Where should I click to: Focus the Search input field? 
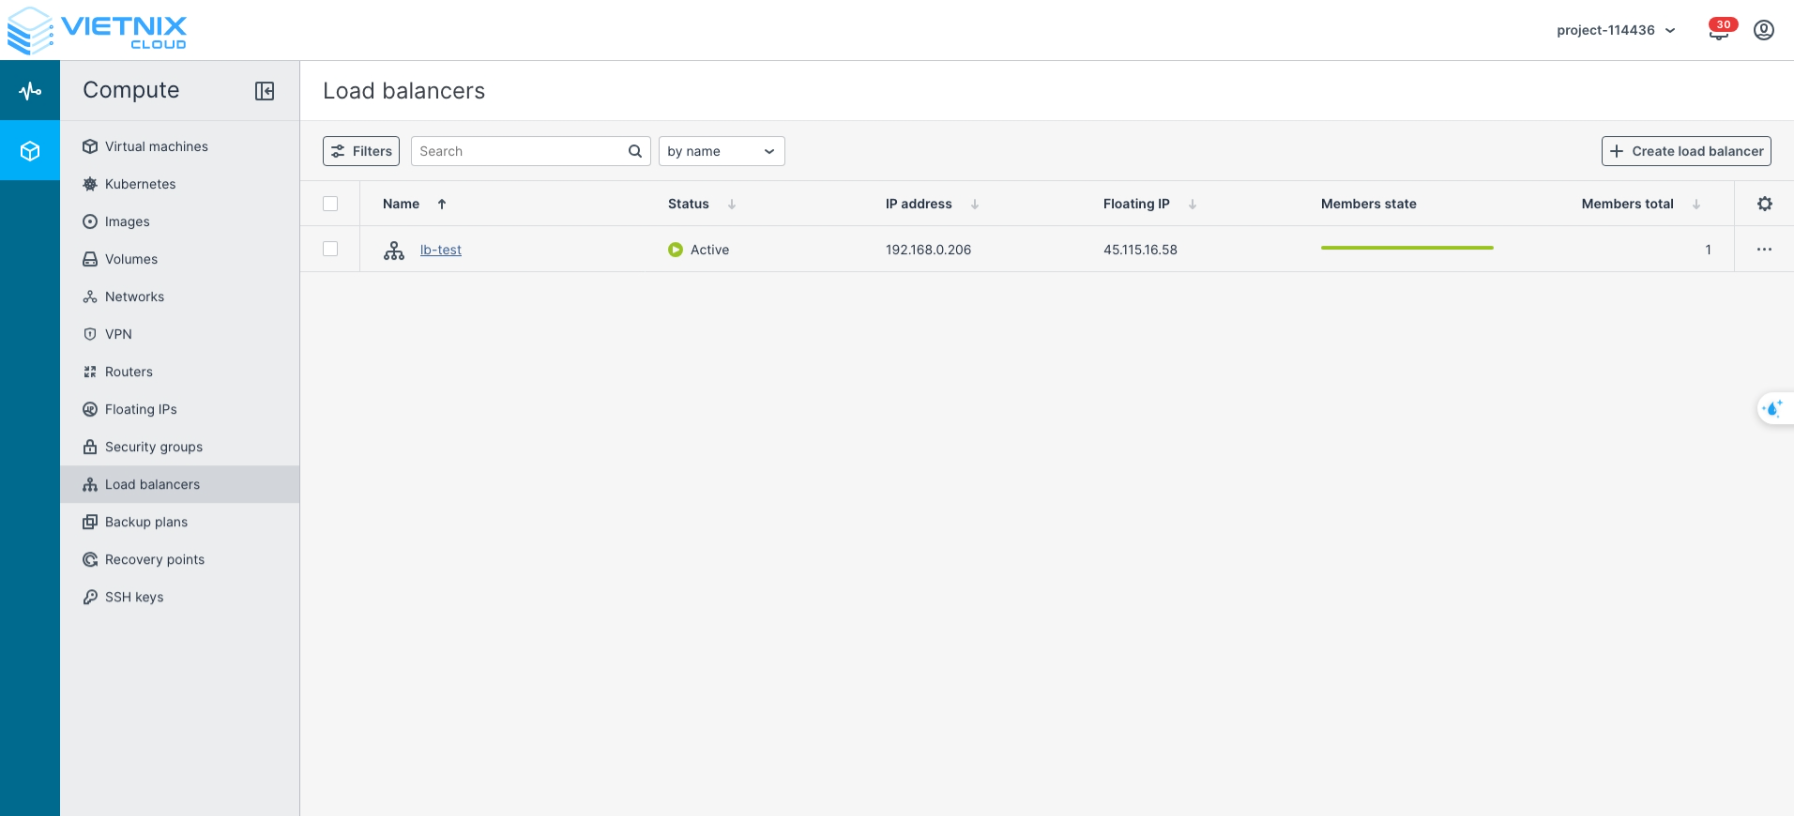click(518, 151)
